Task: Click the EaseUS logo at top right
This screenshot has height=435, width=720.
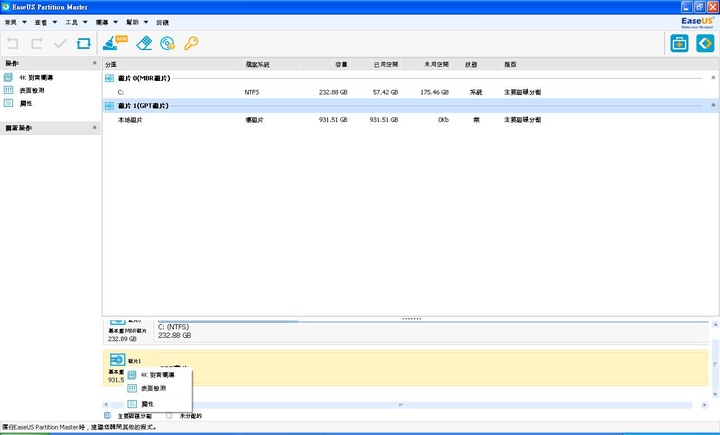Action: [698, 22]
